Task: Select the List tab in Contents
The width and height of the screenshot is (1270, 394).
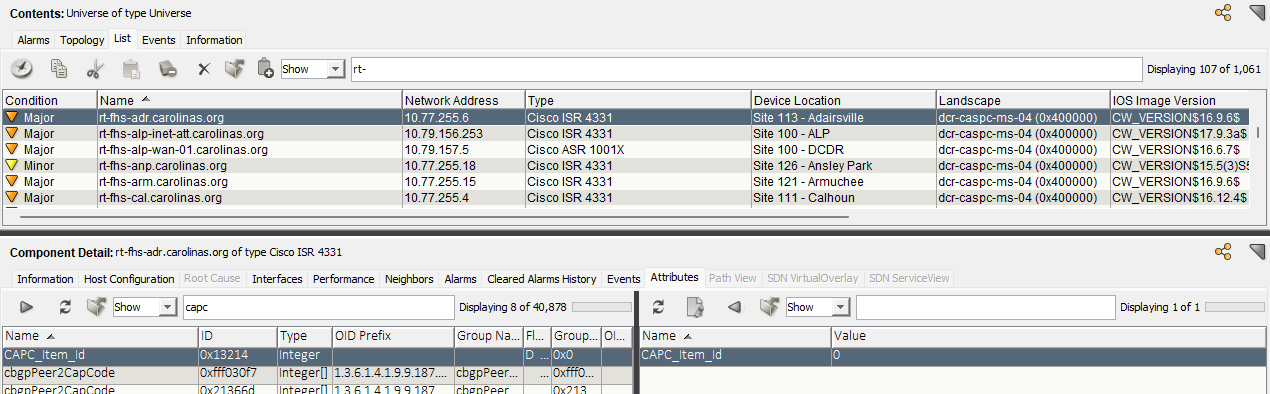Action: point(122,39)
